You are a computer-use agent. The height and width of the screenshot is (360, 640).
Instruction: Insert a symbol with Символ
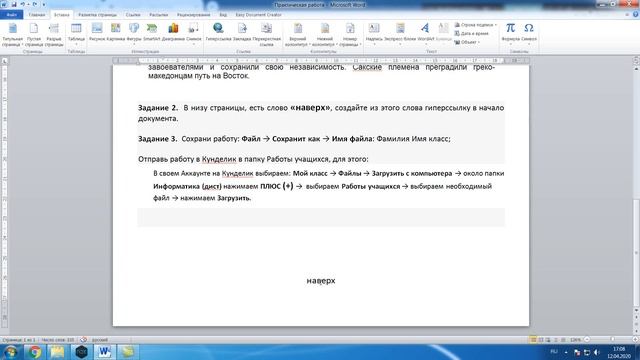529,33
